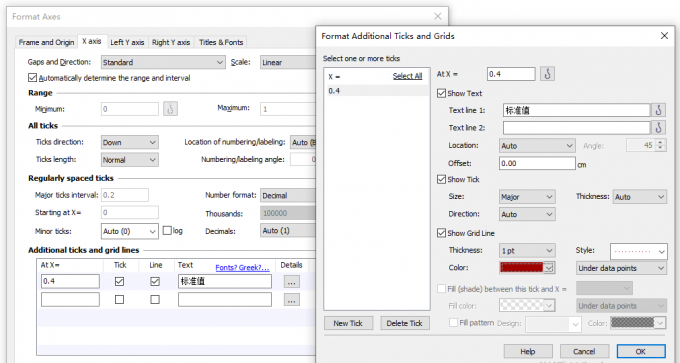Open Details button for the empty tick row
Image resolution: width=680 pixels, height=363 pixels.
click(x=292, y=300)
